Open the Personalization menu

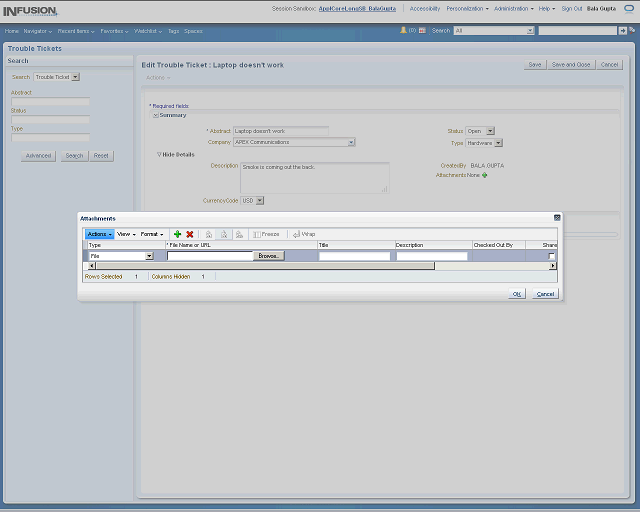467,9
